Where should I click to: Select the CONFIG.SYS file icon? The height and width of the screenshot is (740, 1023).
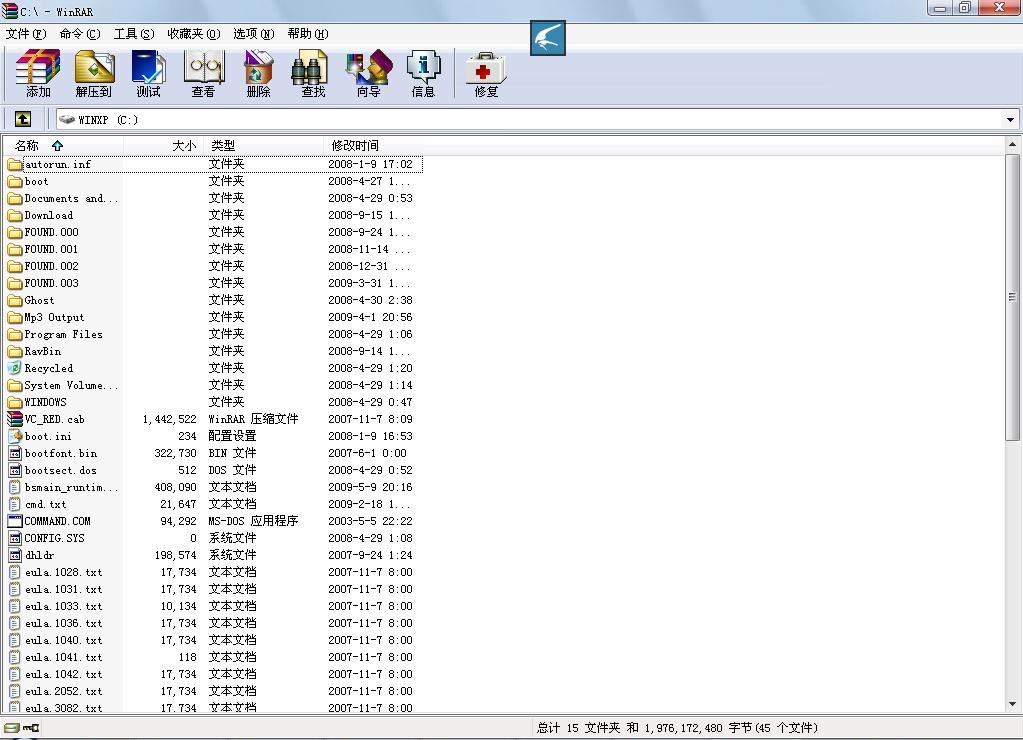click(x=15, y=538)
